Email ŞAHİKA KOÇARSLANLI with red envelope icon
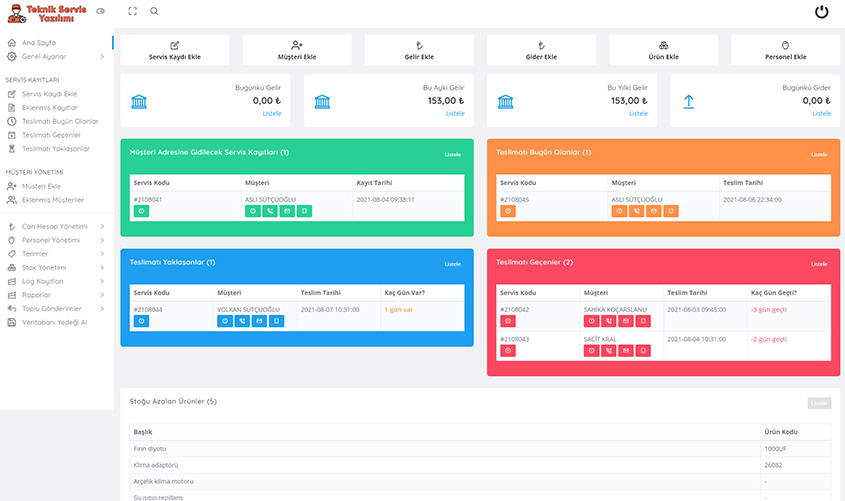 tap(626, 321)
